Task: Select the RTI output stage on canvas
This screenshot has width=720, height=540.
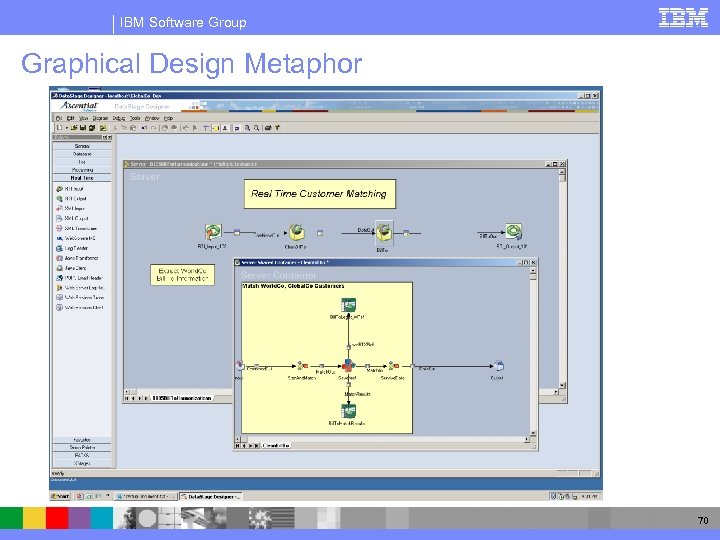Action: (513, 232)
